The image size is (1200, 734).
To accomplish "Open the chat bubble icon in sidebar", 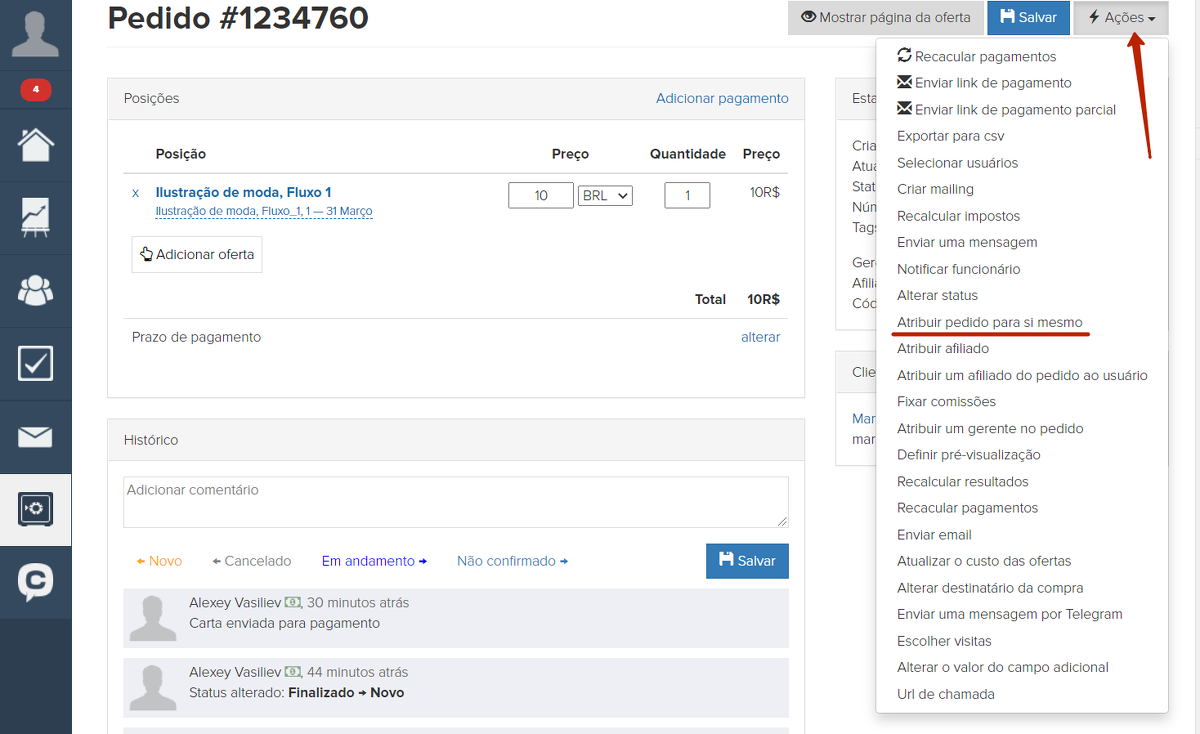I will 35,582.
